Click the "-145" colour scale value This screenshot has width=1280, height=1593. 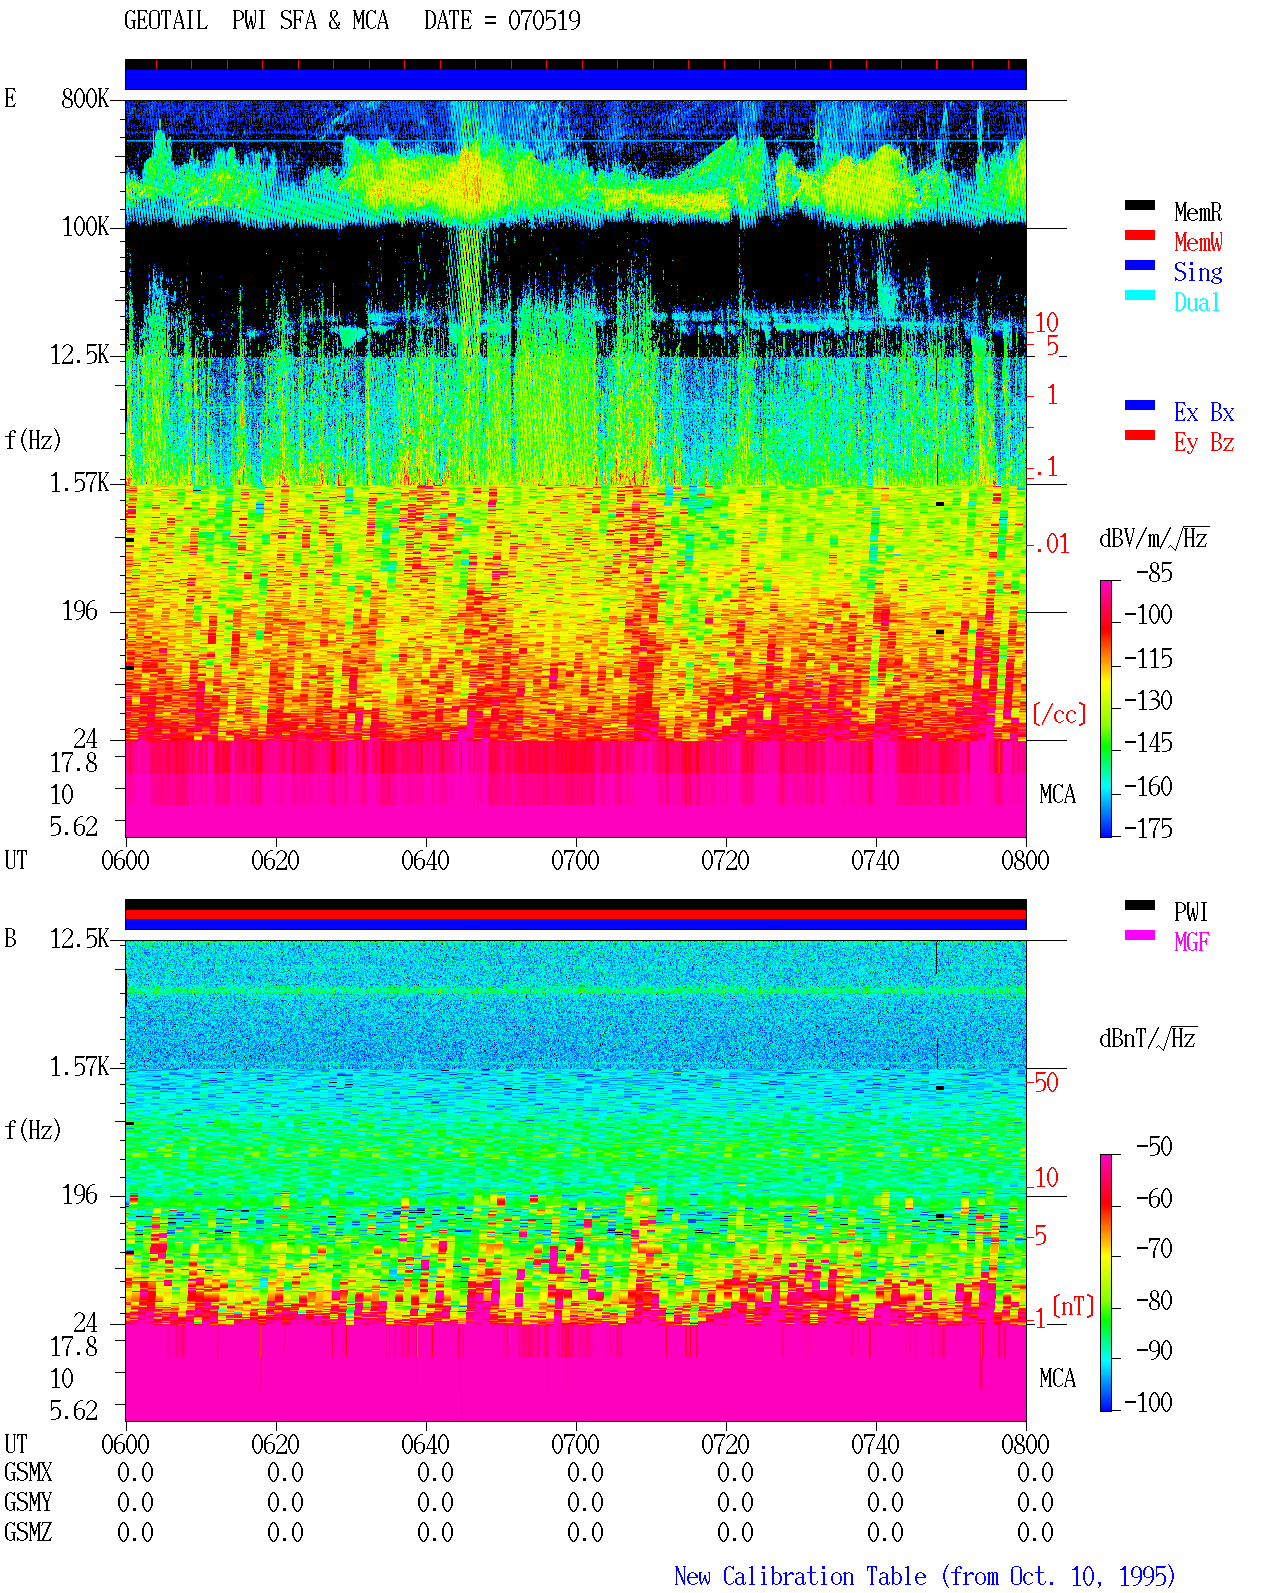click(1148, 743)
